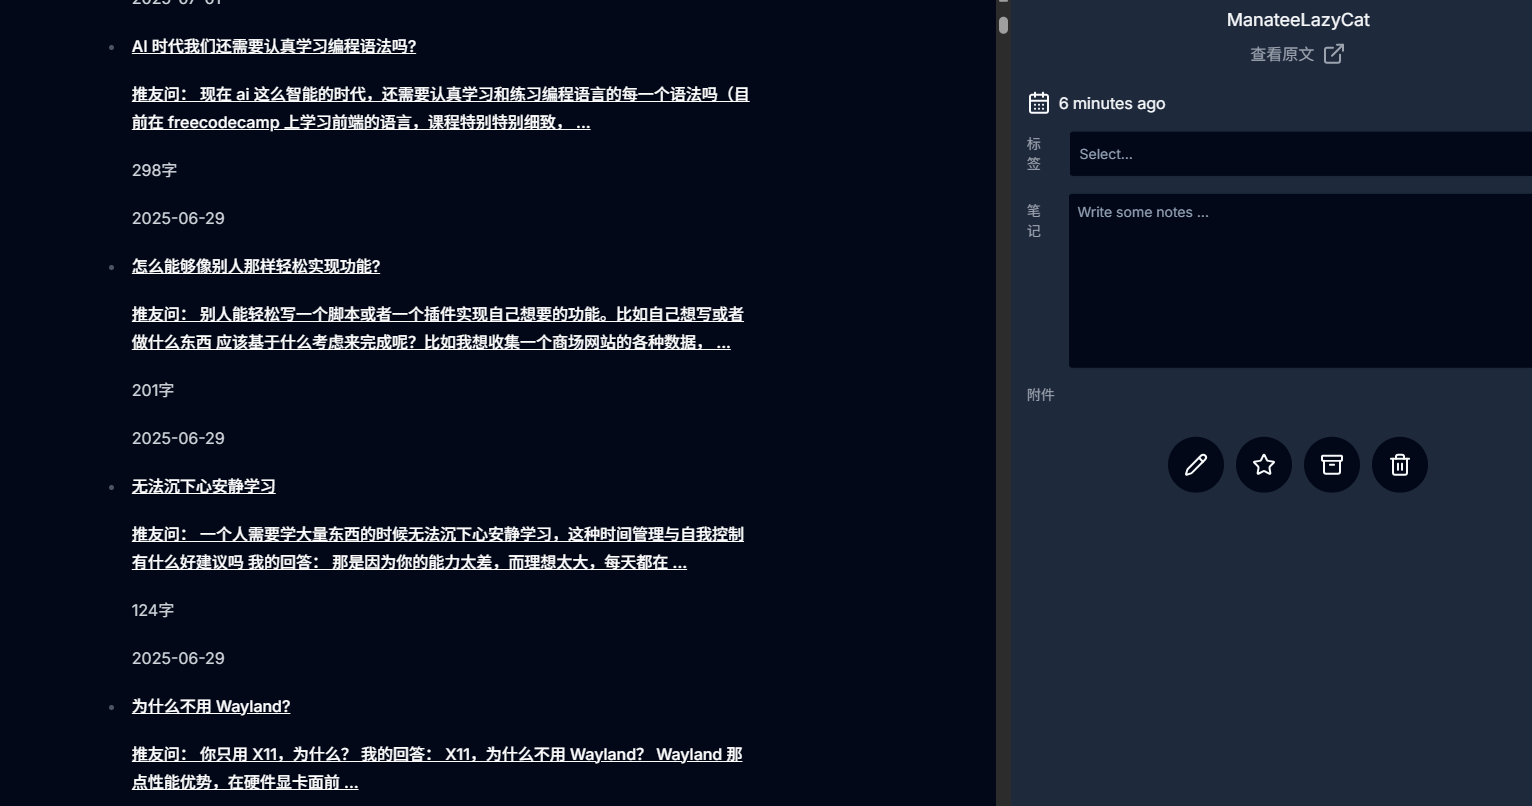1532x806 pixels.
Task: Click the pencil edit icon button
Action: coord(1196,465)
